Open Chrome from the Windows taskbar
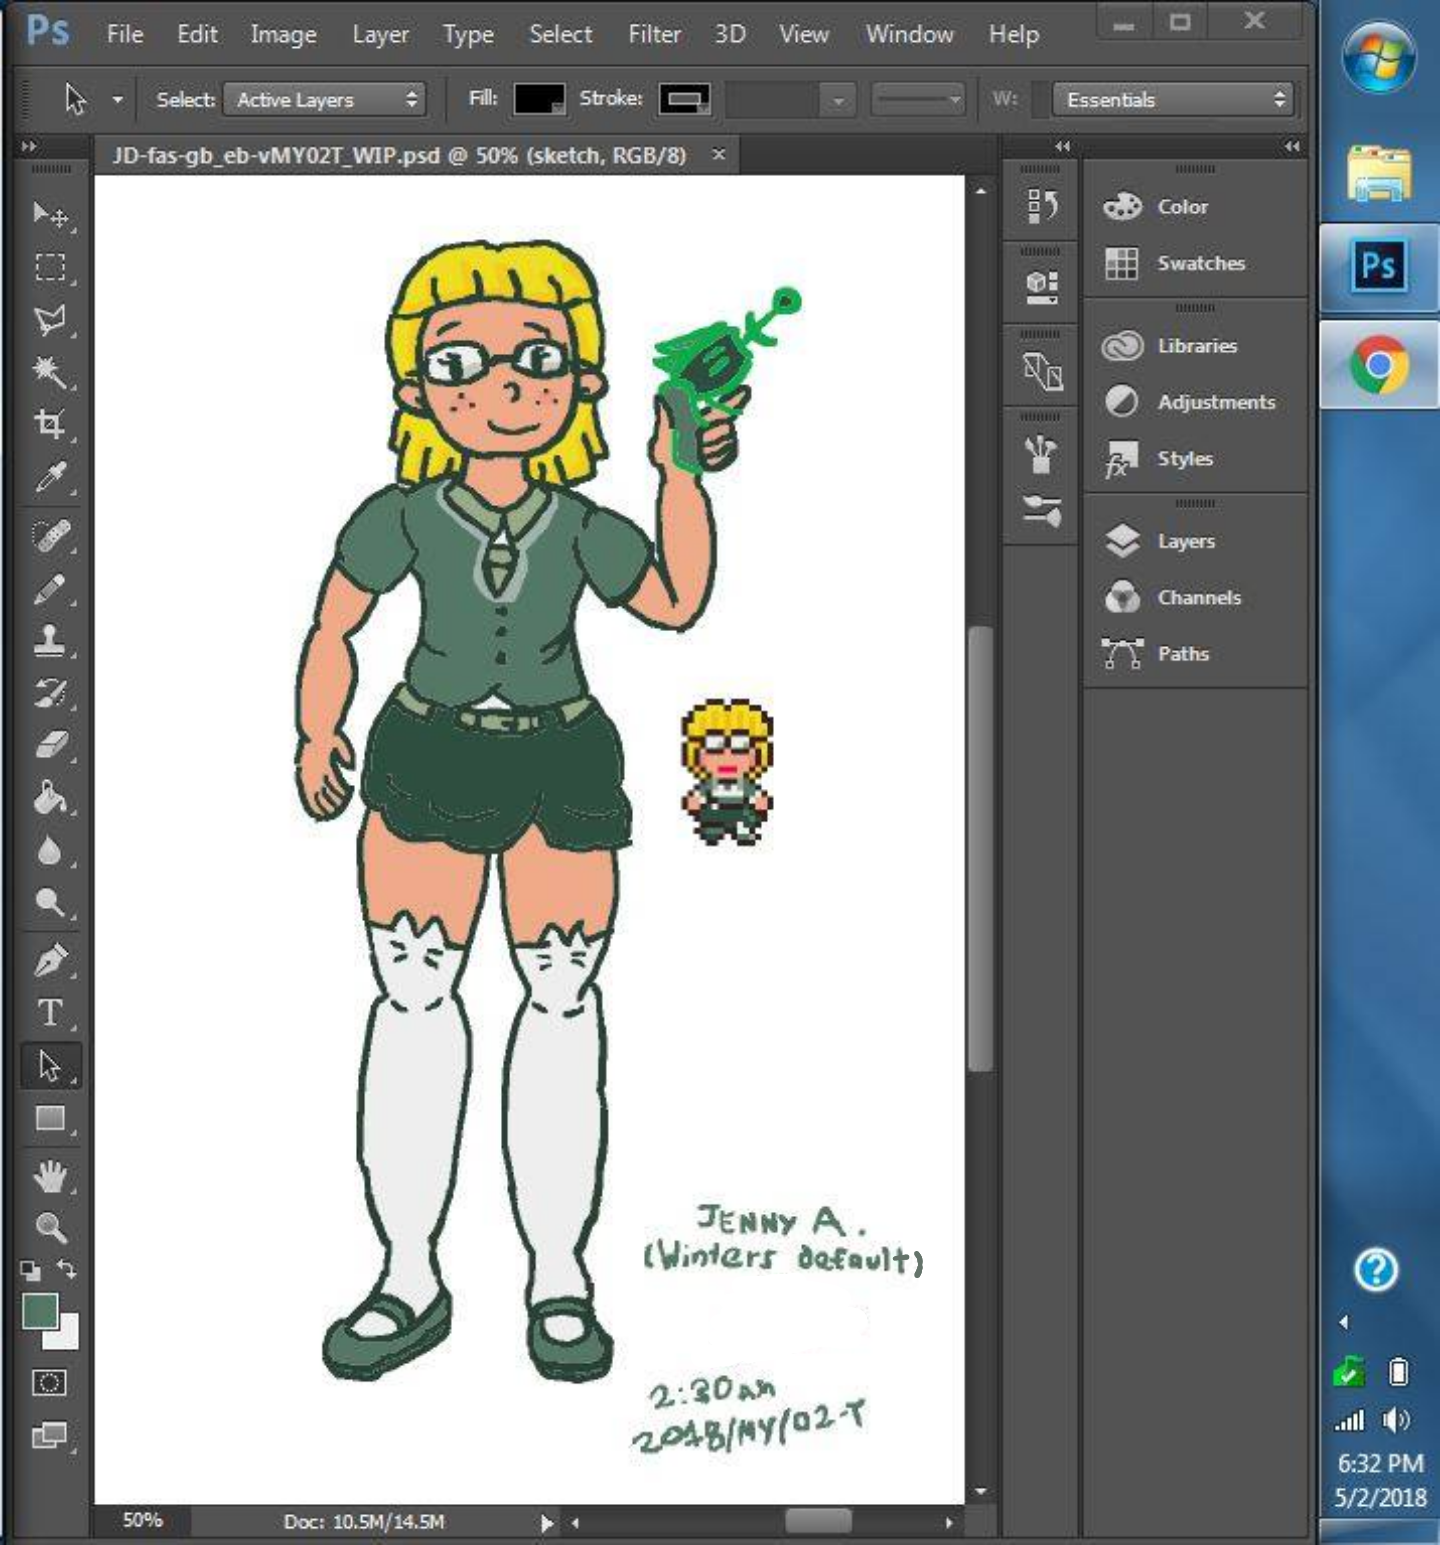 click(x=1379, y=365)
